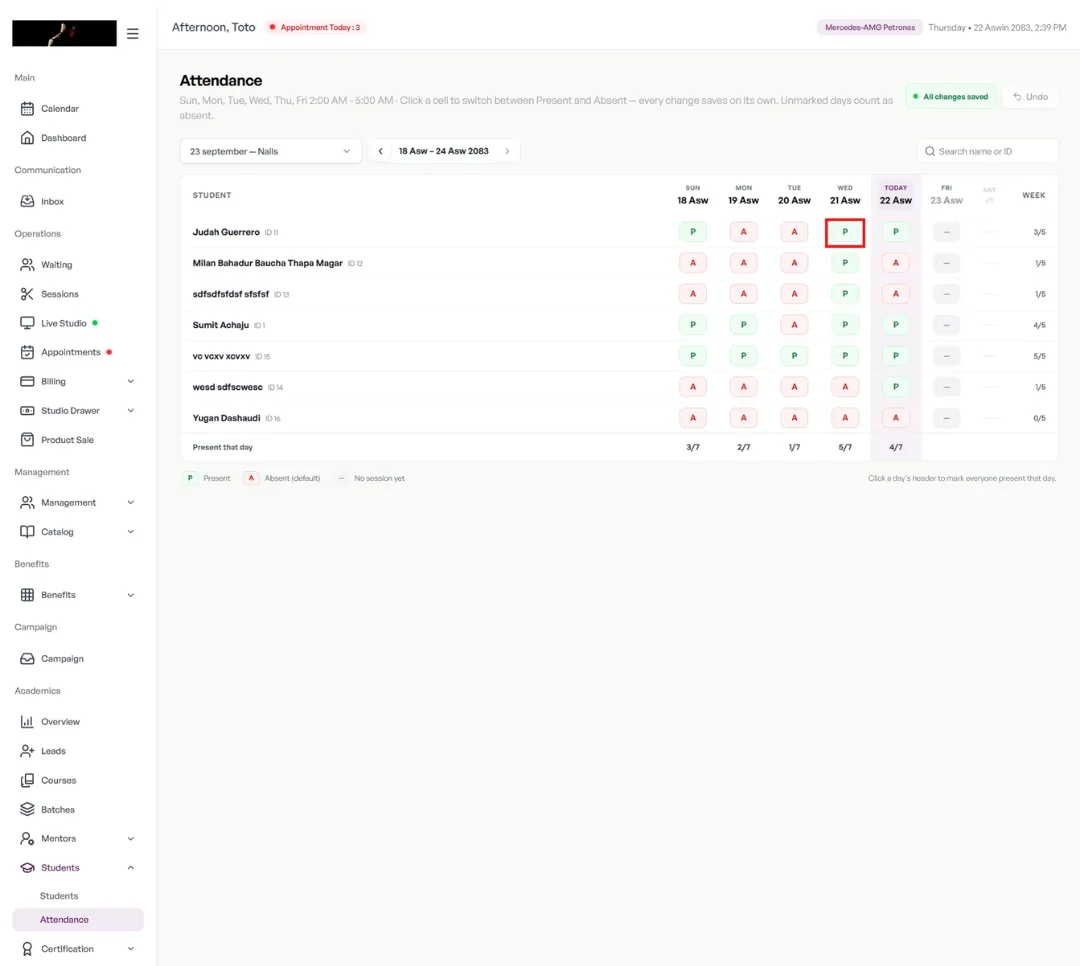
Task: Toggle Sumit Achaju's Tuesday 20 Asw attendance
Action: [x=794, y=325]
